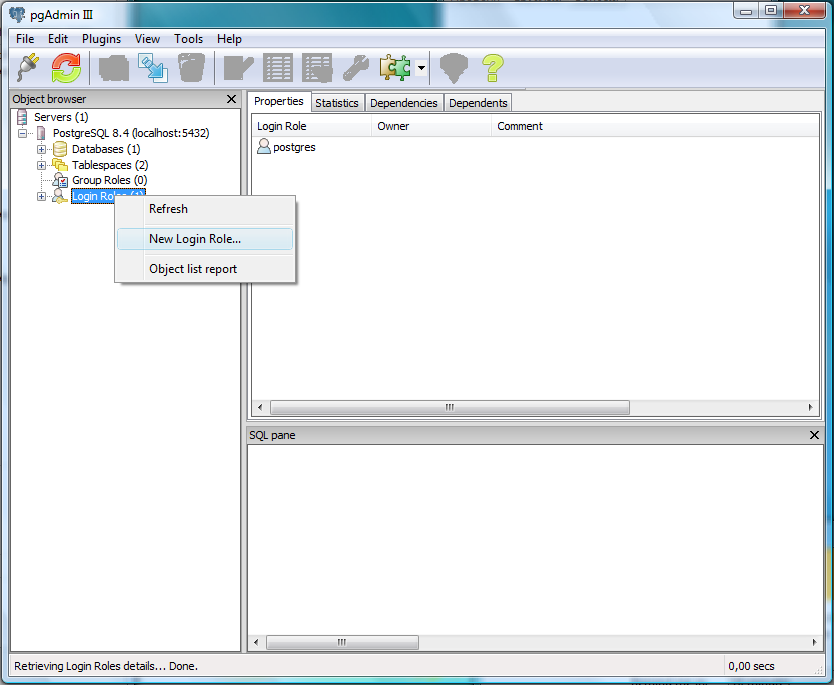Viewport: 834px width, 685px height.
Task: Expand the Databases tree node
Action: pyautogui.click(x=41, y=149)
